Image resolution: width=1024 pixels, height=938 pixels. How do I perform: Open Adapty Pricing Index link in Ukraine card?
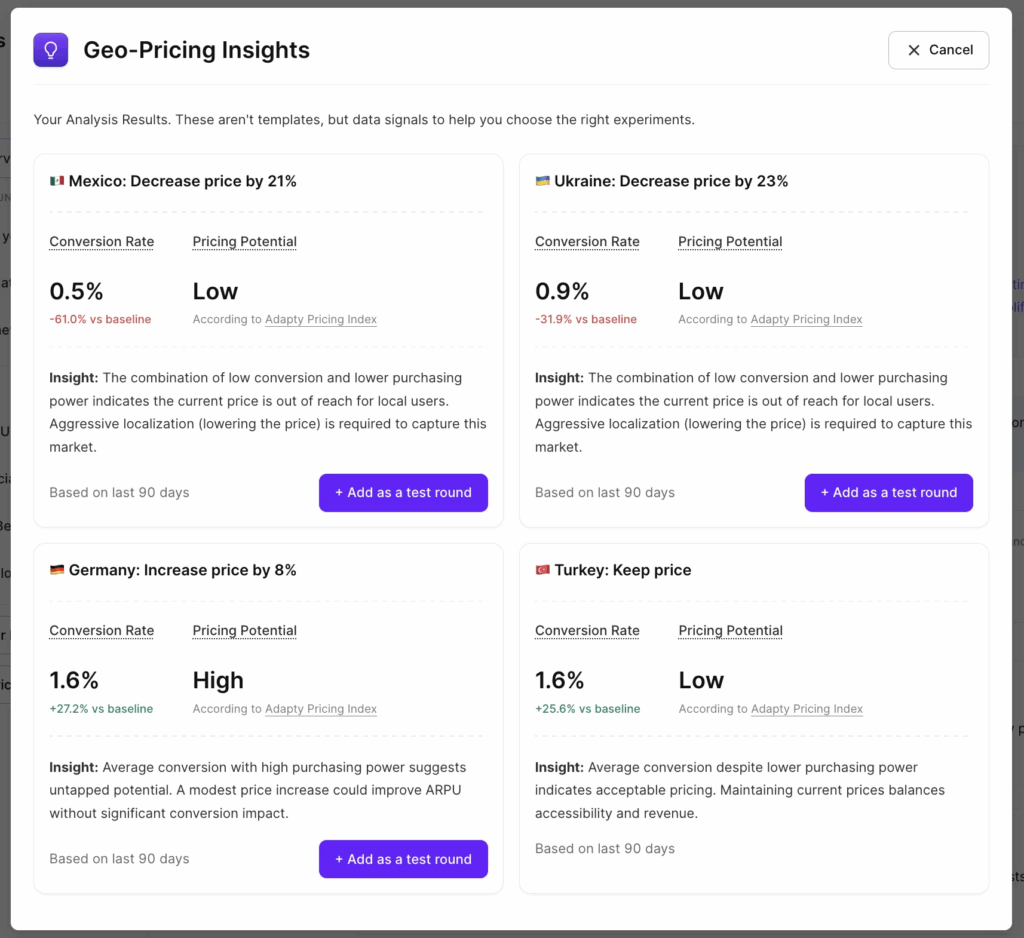coord(806,319)
